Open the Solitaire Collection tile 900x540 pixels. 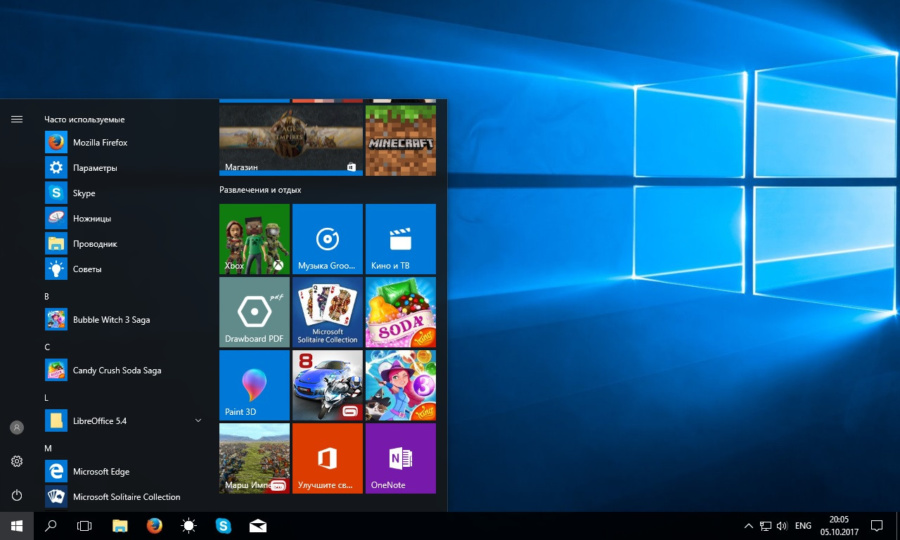pos(327,312)
